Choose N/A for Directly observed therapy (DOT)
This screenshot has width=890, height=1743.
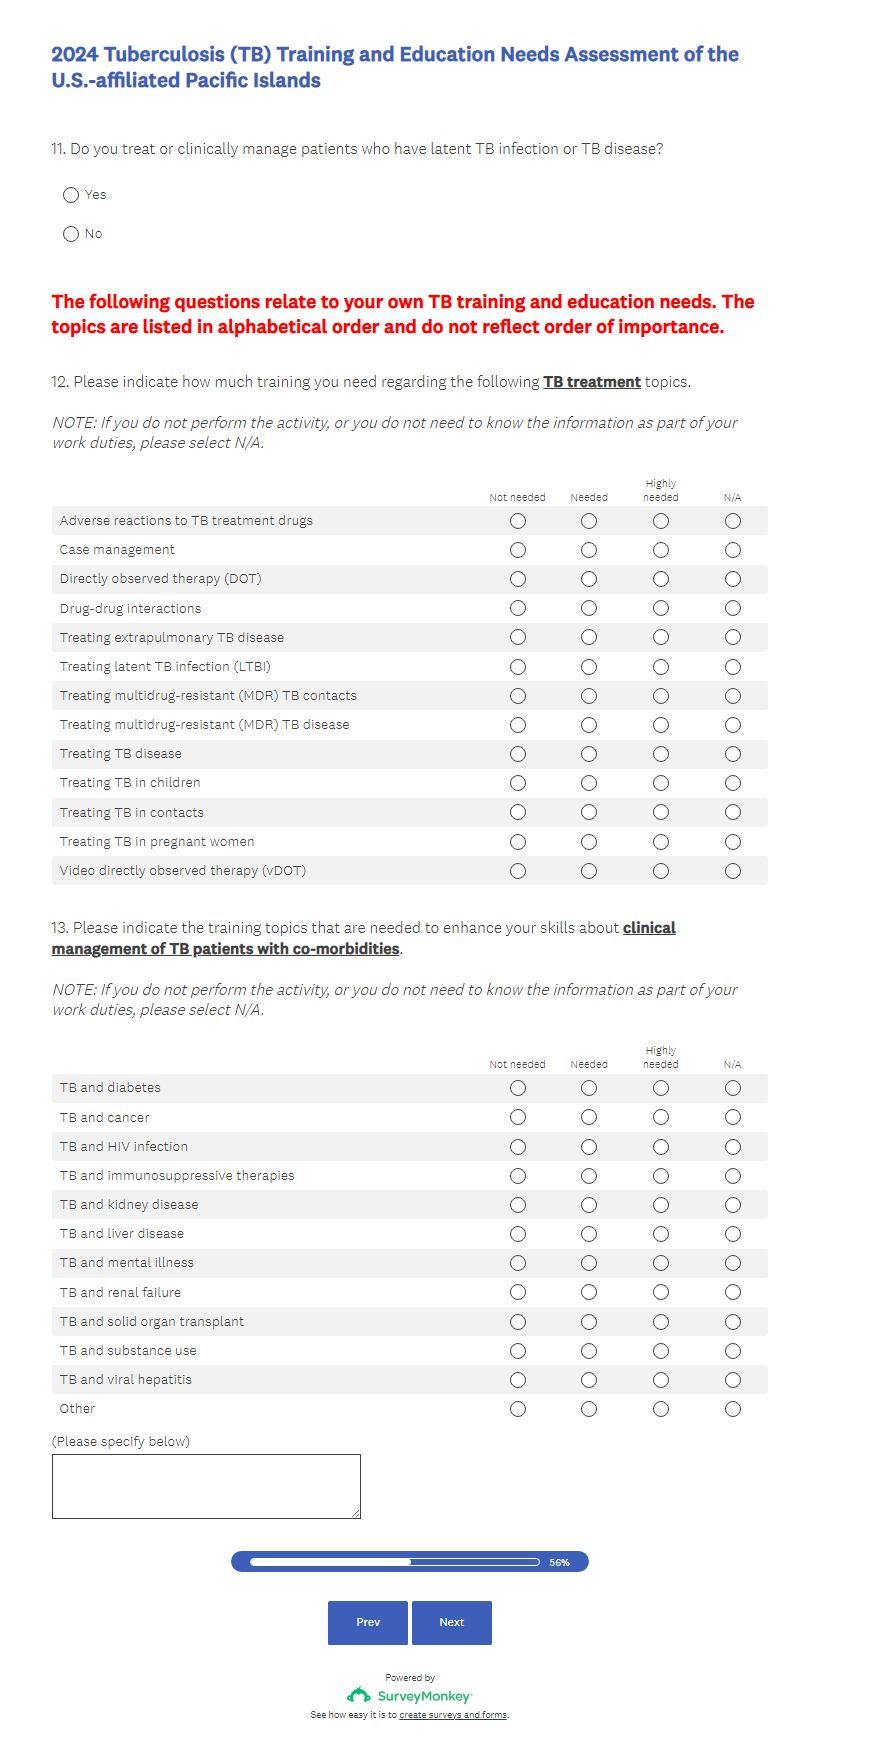733,579
